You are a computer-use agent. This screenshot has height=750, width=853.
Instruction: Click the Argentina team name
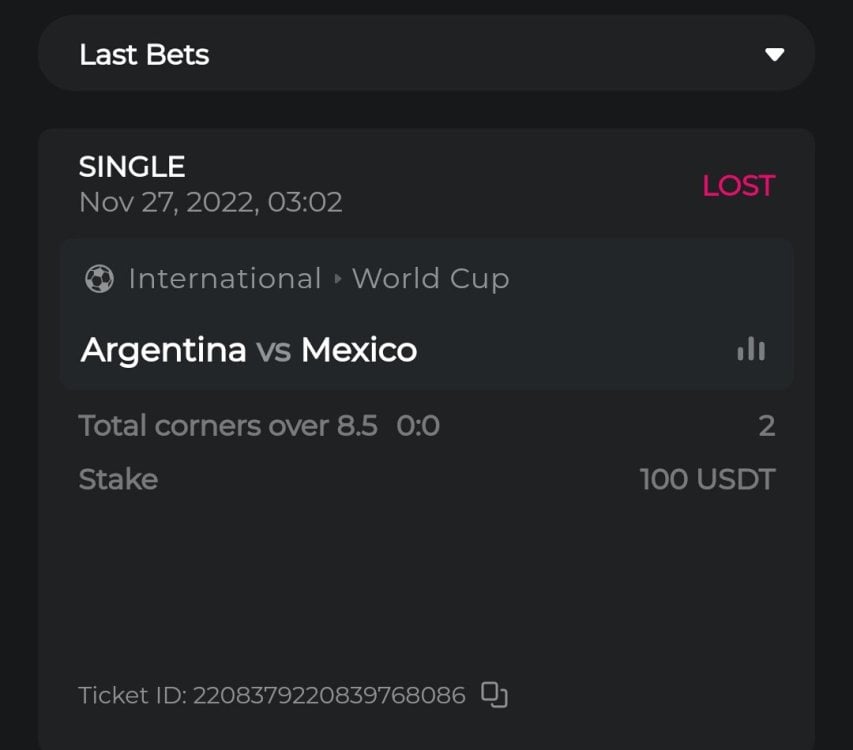point(163,350)
